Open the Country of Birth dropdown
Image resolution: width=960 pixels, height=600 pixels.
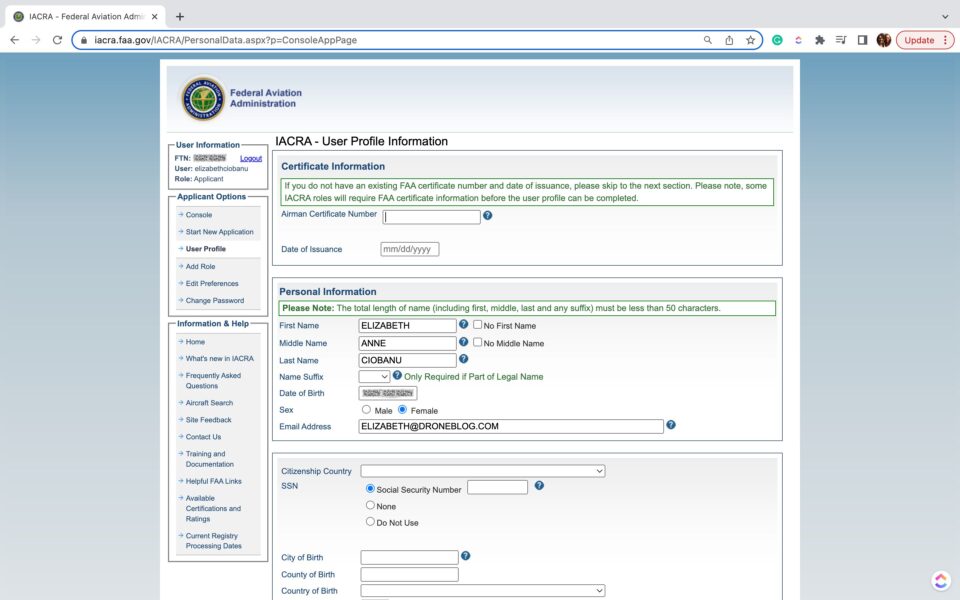point(482,590)
